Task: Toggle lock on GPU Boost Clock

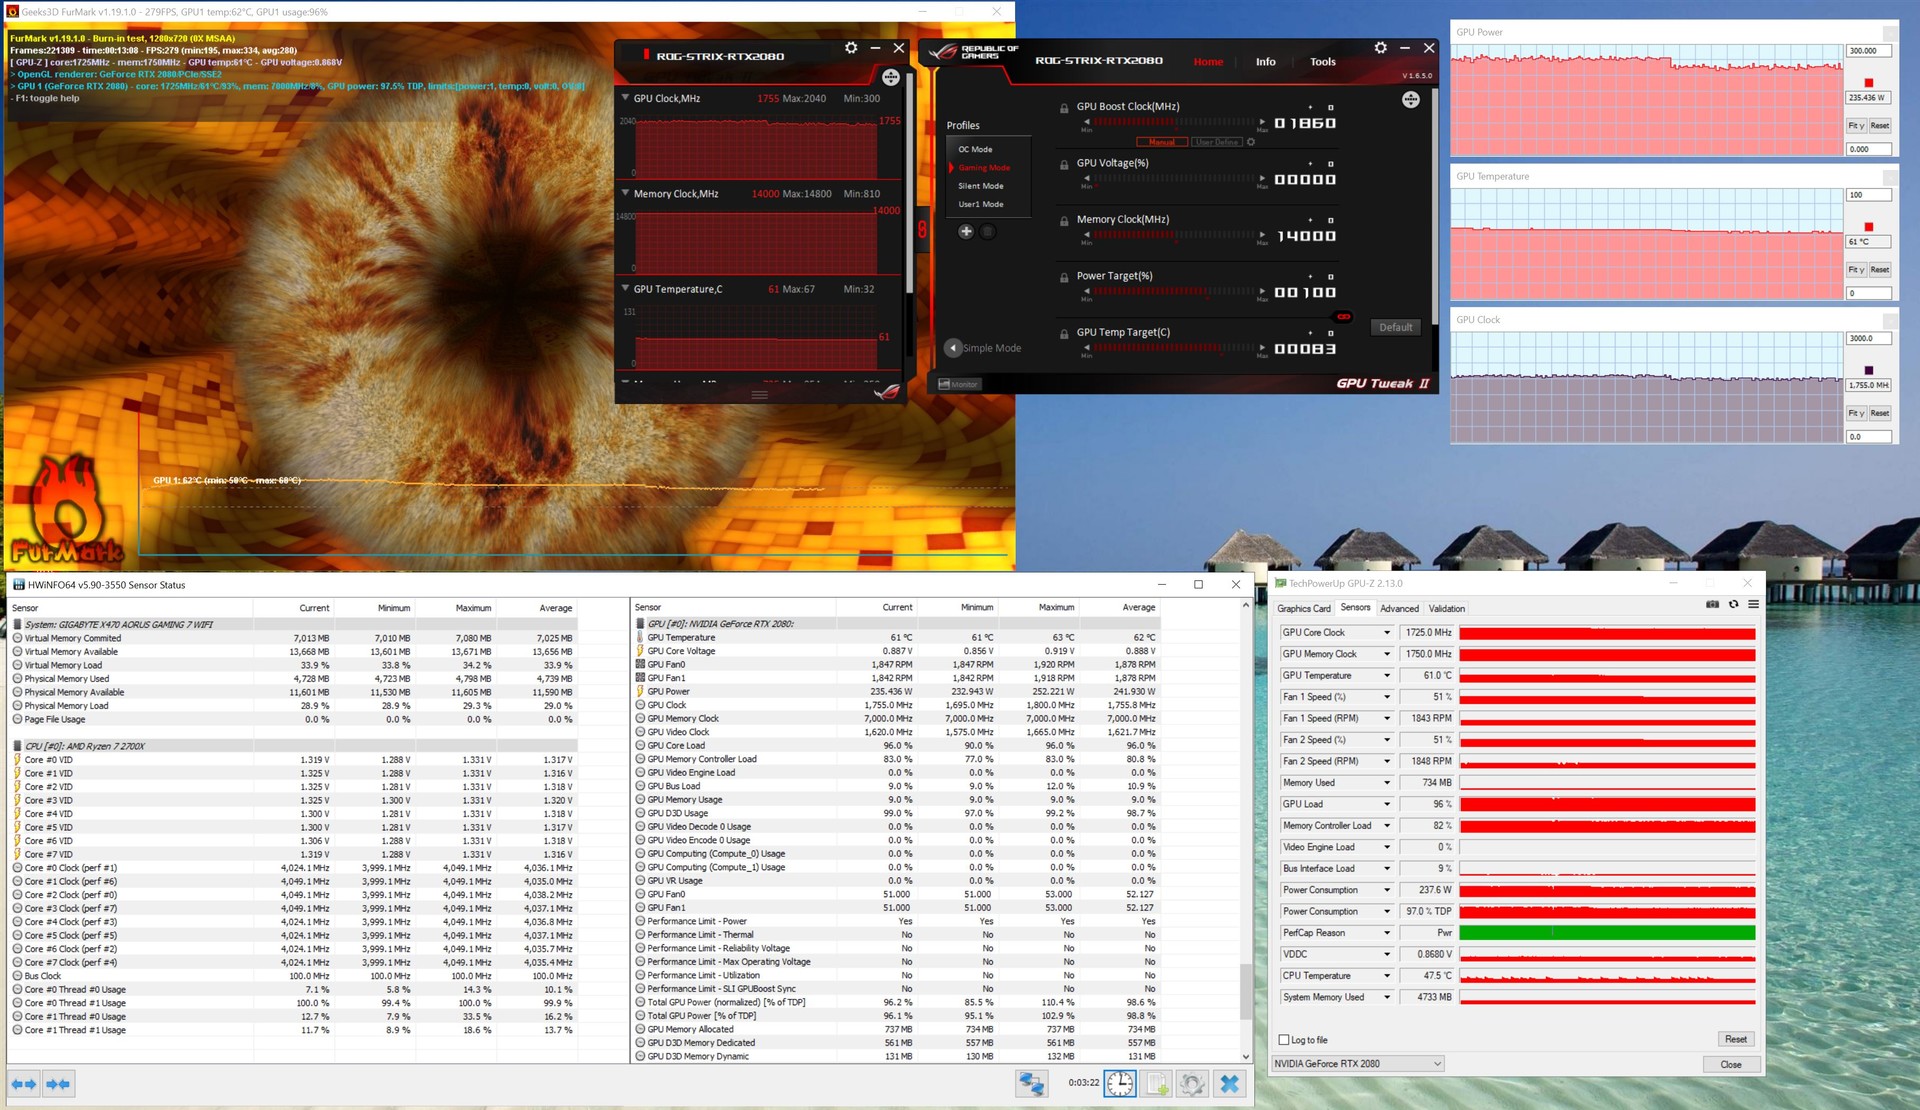Action: pyautogui.click(x=1064, y=108)
